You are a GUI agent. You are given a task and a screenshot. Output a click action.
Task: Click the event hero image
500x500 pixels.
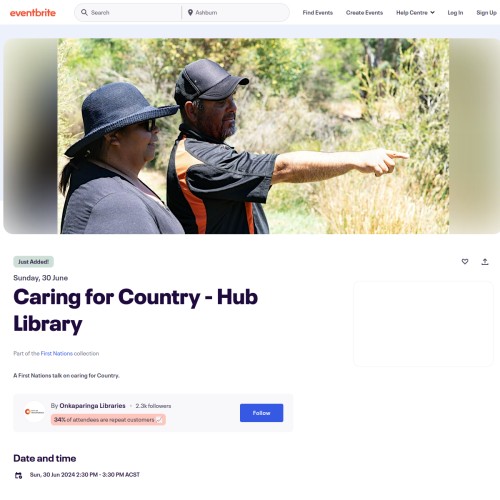click(253, 136)
